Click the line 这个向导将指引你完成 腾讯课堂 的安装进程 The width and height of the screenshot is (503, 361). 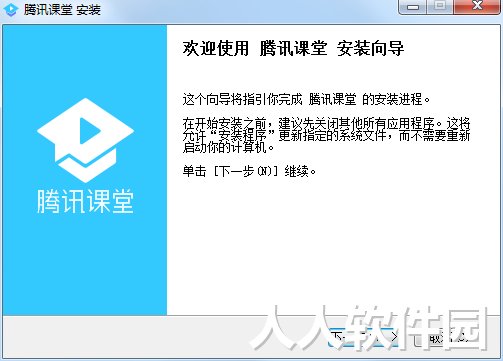pyautogui.click(x=306, y=99)
